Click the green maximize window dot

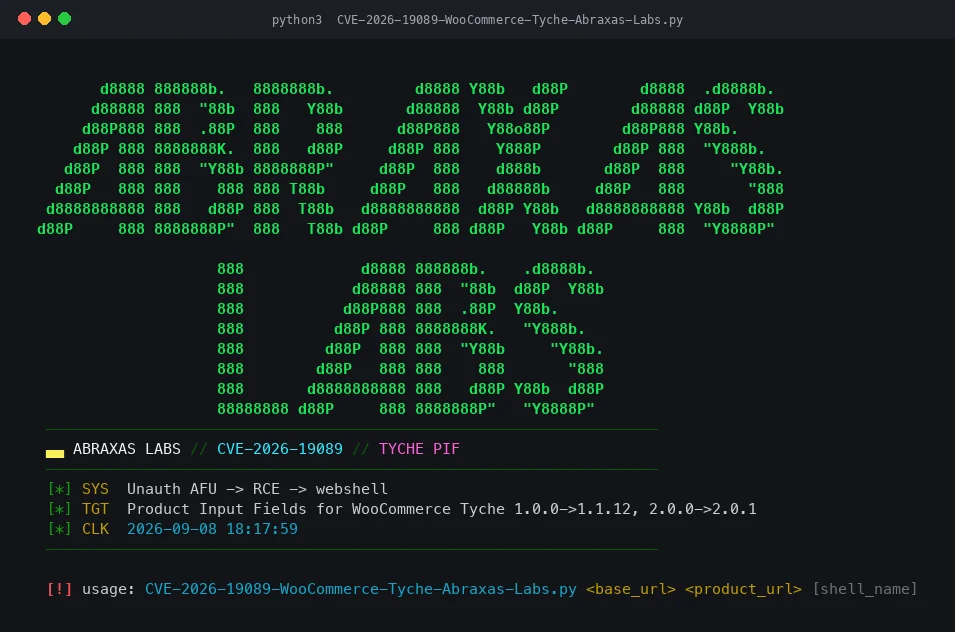(x=65, y=19)
